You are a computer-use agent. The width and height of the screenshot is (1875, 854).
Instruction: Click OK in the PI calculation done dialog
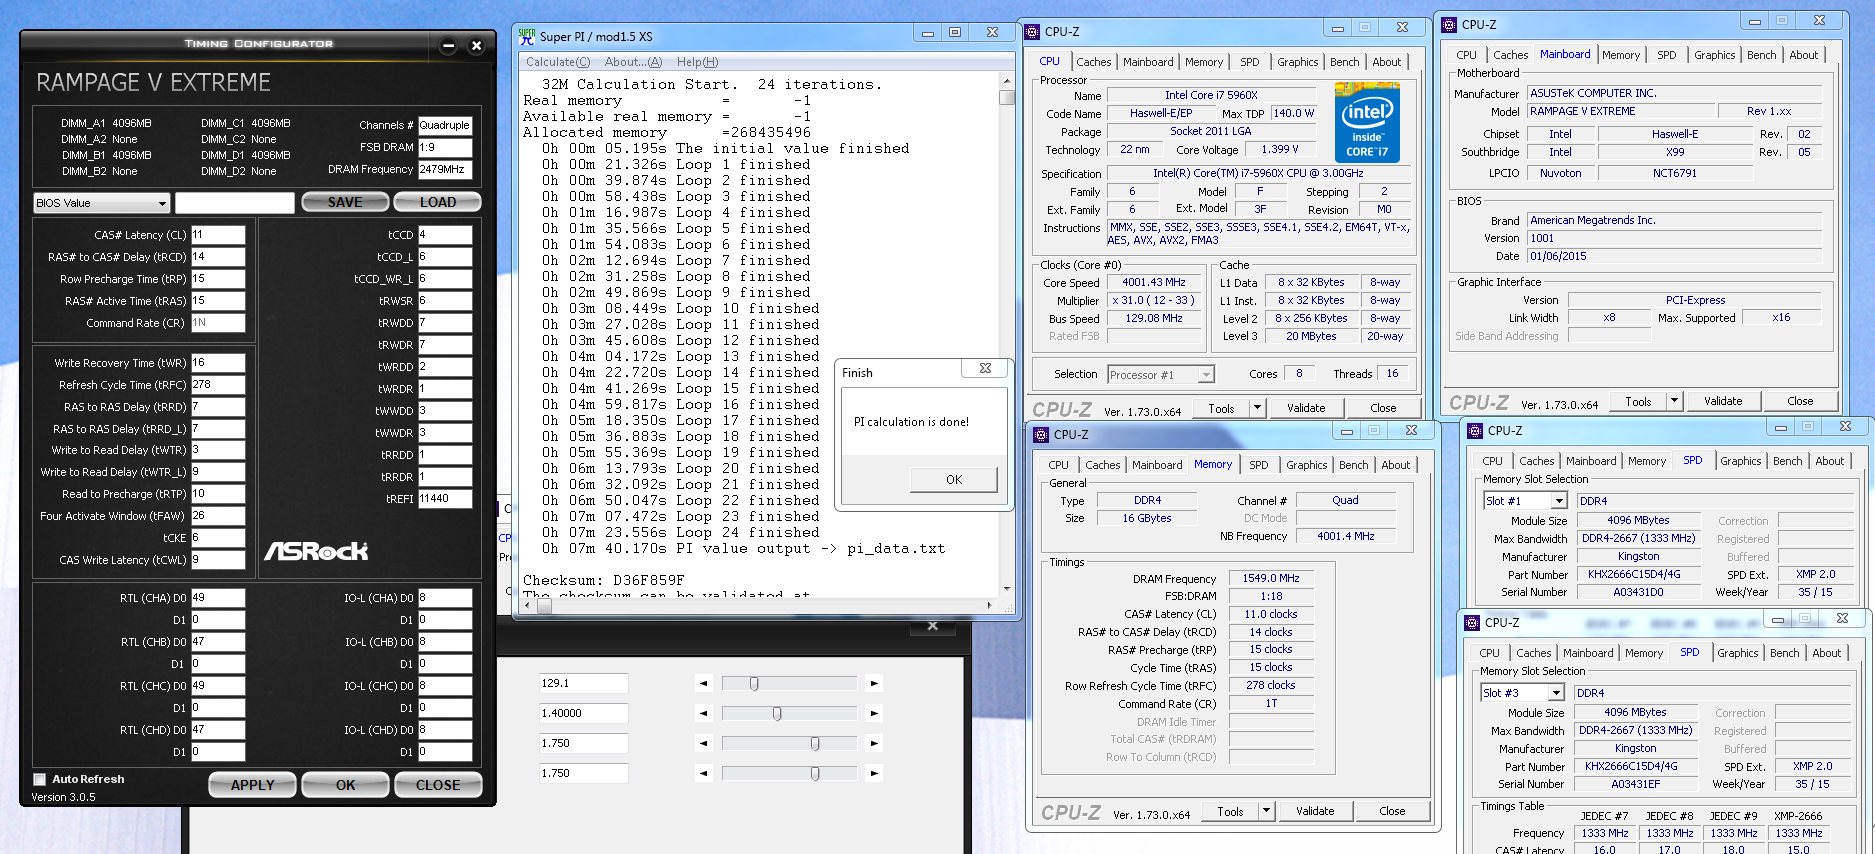point(954,480)
